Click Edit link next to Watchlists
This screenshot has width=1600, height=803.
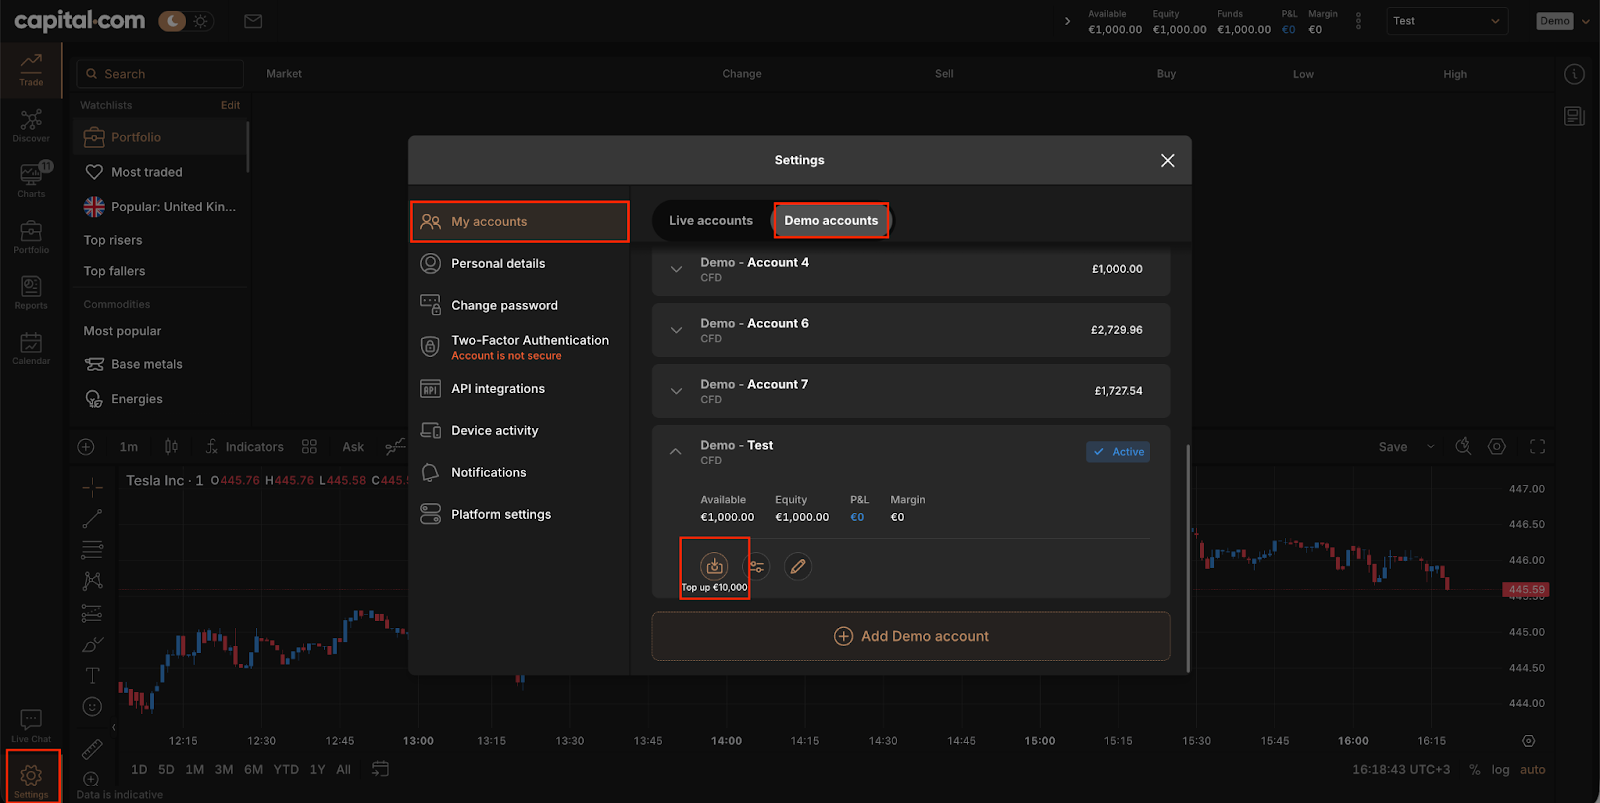[x=230, y=105]
